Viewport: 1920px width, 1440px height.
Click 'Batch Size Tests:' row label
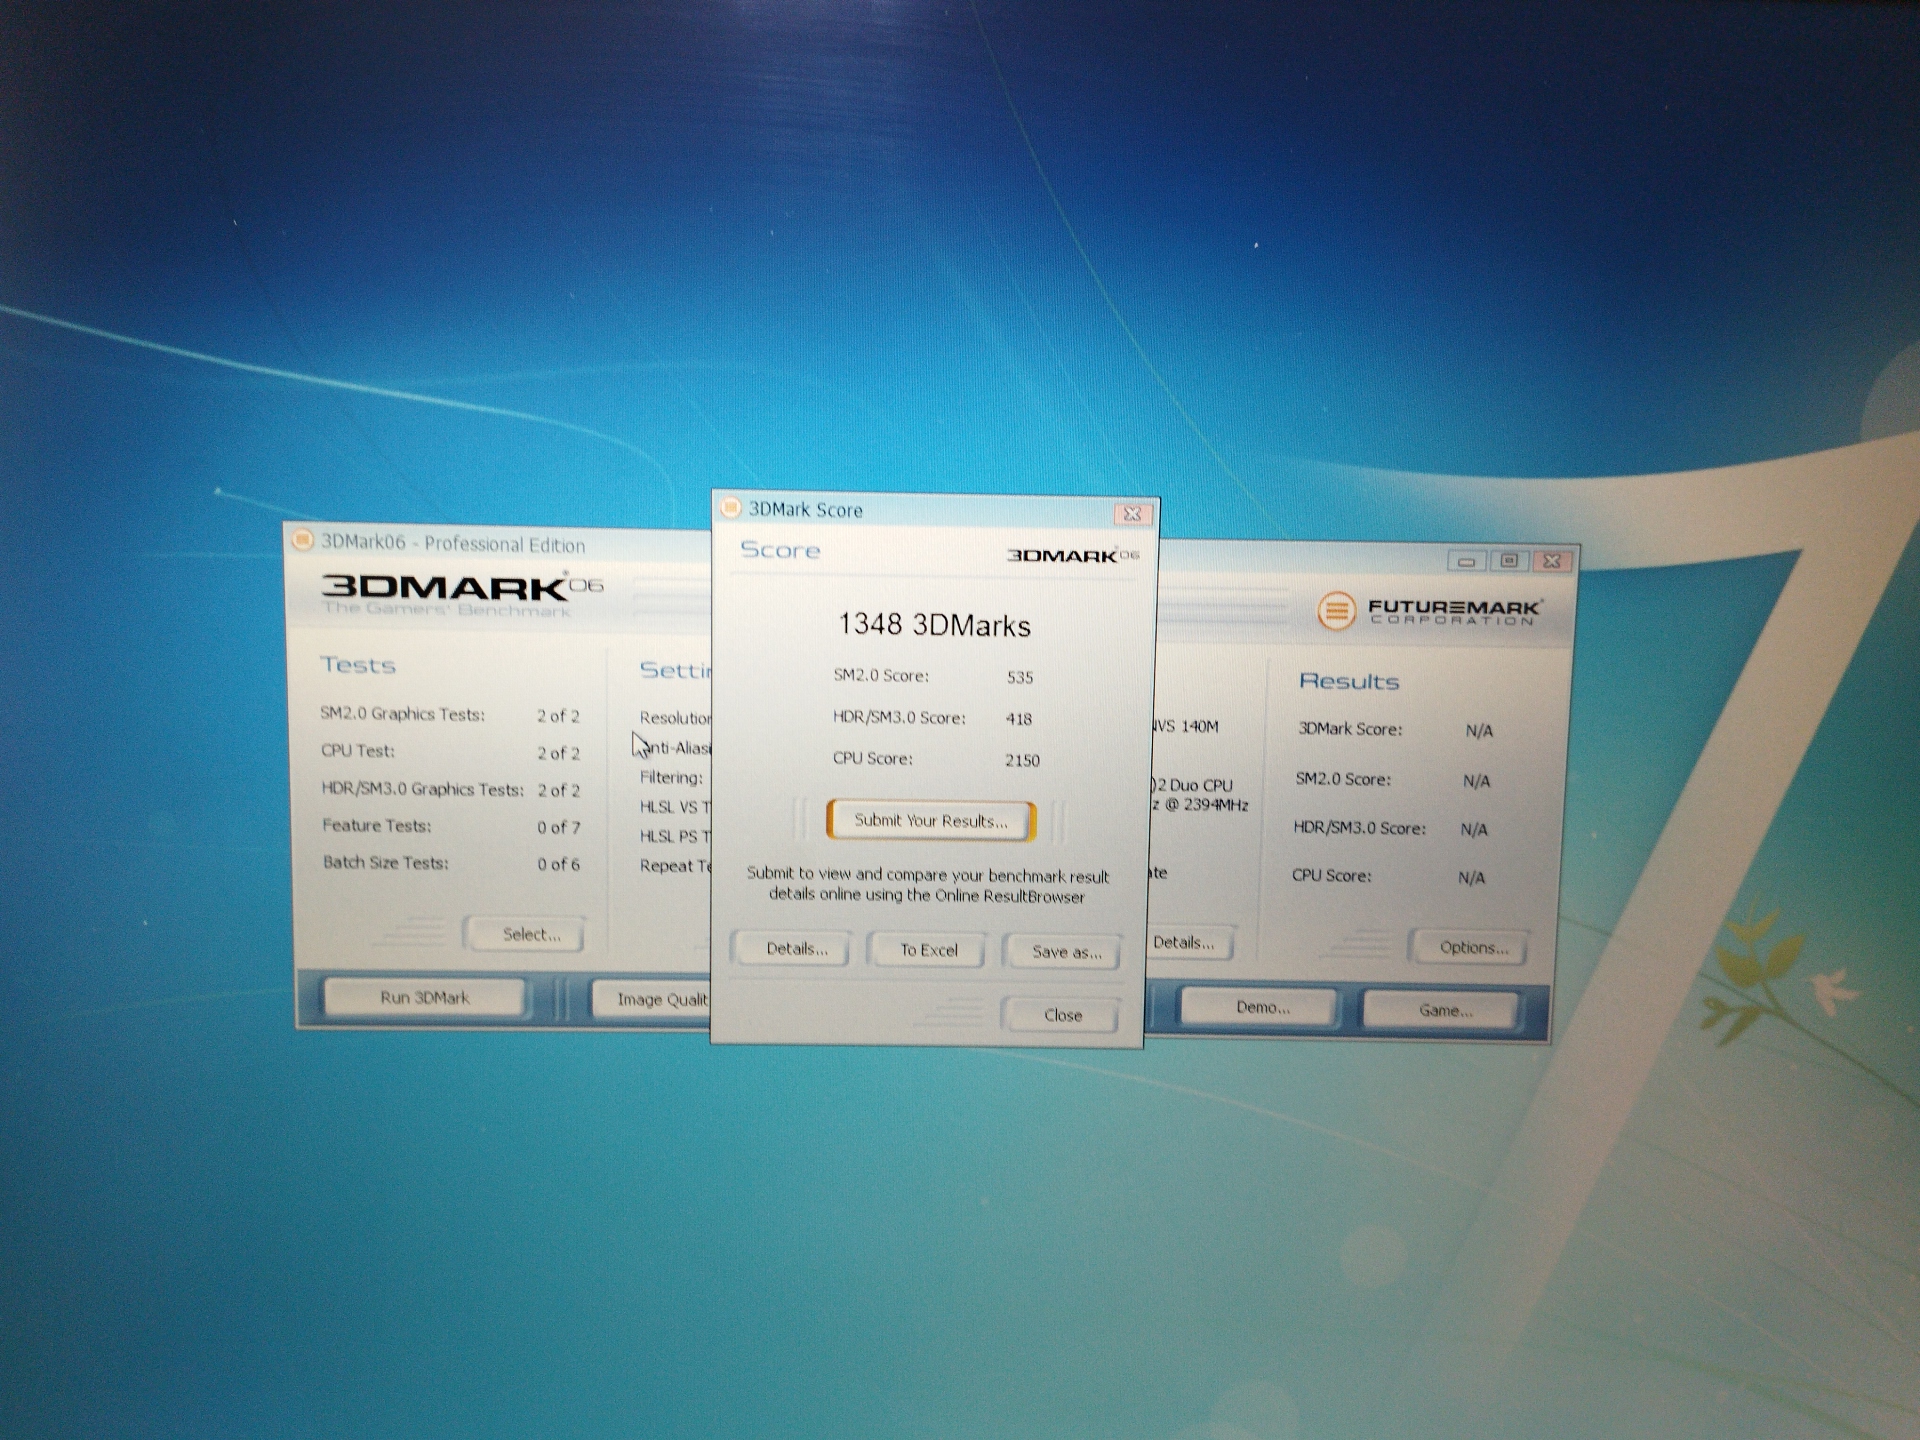[x=385, y=863]
